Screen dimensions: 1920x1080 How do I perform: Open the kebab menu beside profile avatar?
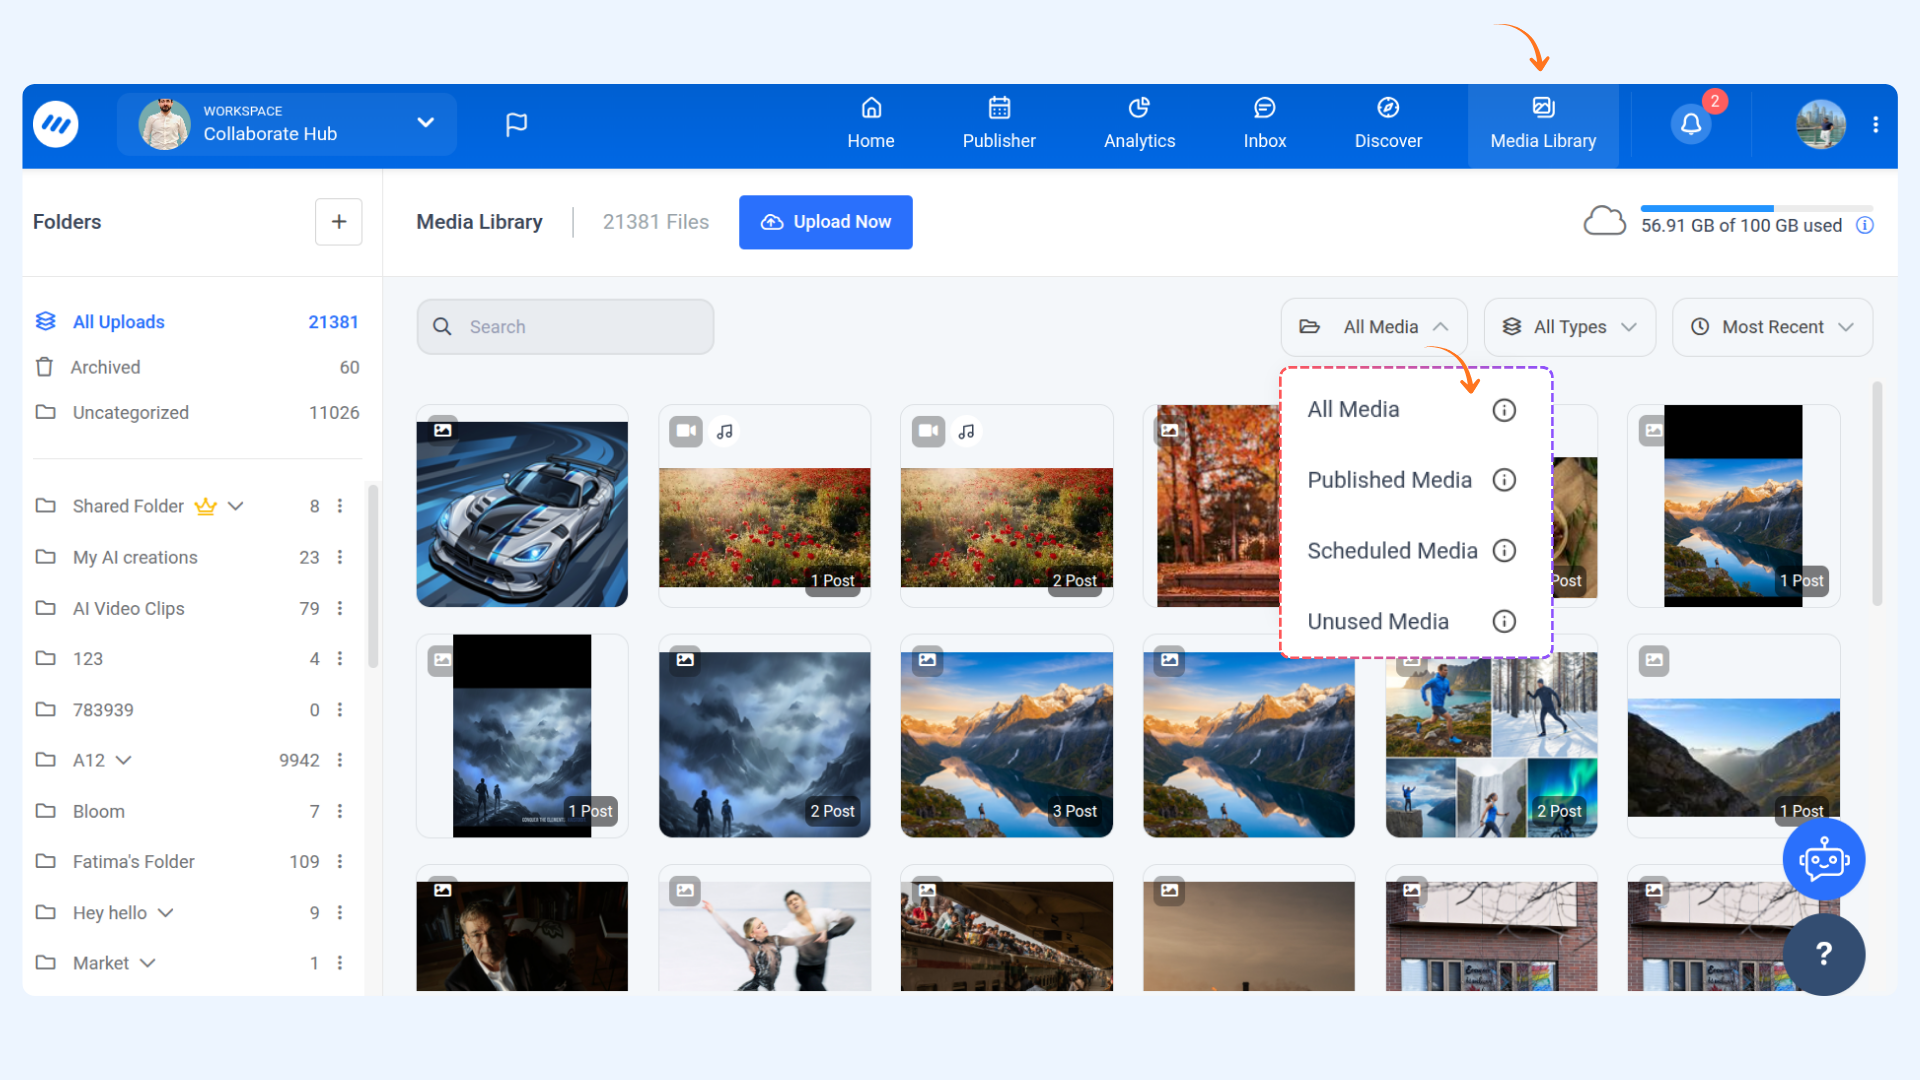point(1876,124)
